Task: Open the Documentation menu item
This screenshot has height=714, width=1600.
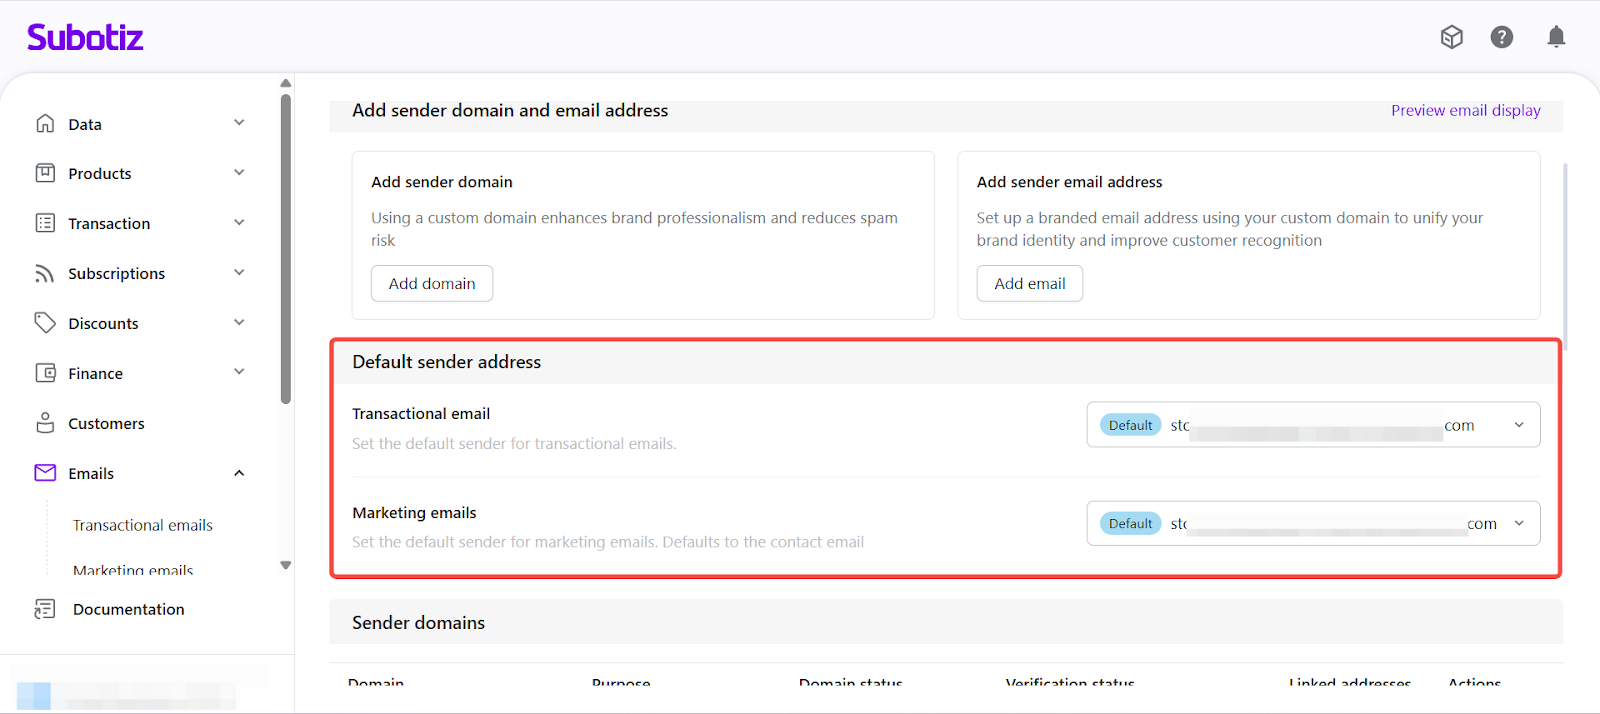Action: (x=128, y=609)
